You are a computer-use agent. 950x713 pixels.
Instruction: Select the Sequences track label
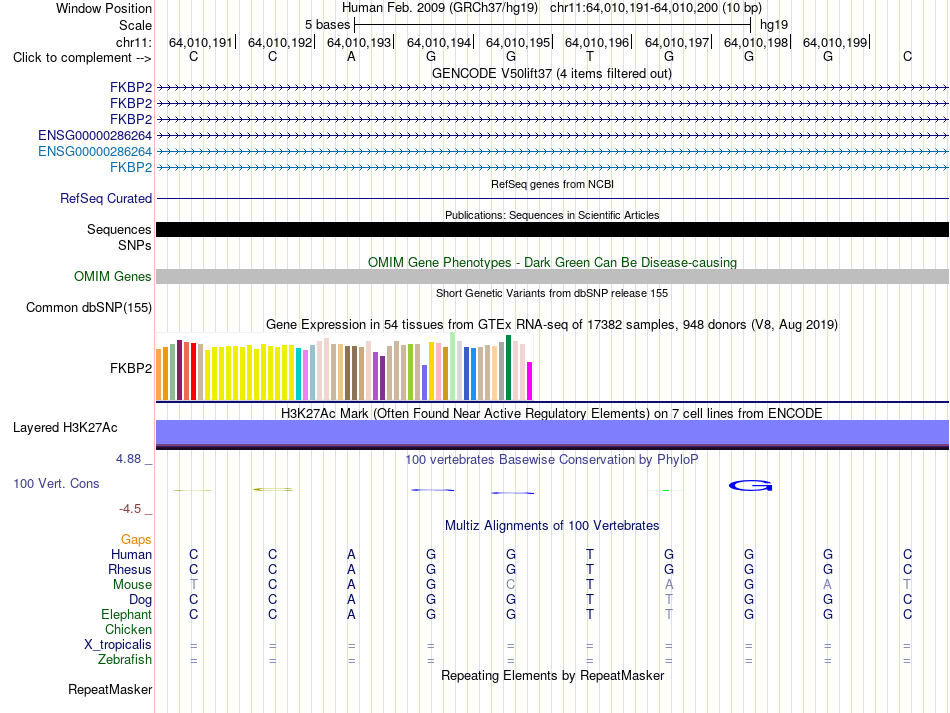point(119,229)
